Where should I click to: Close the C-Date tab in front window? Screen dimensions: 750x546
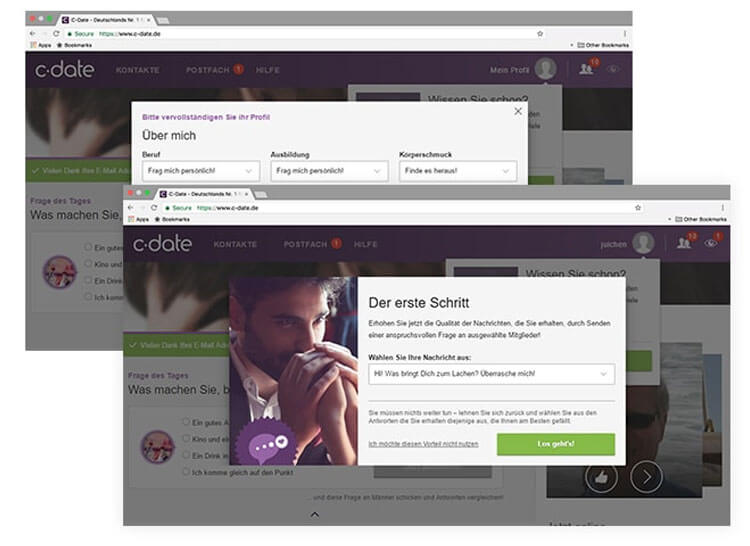[x=246, y=194]
